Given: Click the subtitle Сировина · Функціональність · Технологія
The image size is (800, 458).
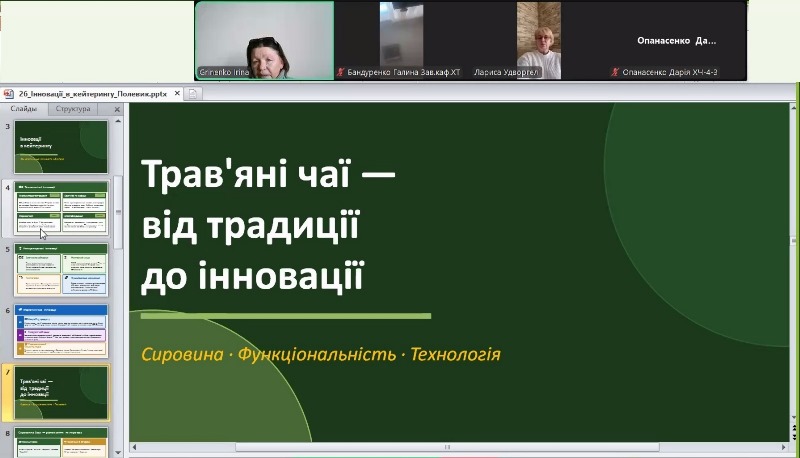Looking at the screenshot, I should (x=320, y=354).
